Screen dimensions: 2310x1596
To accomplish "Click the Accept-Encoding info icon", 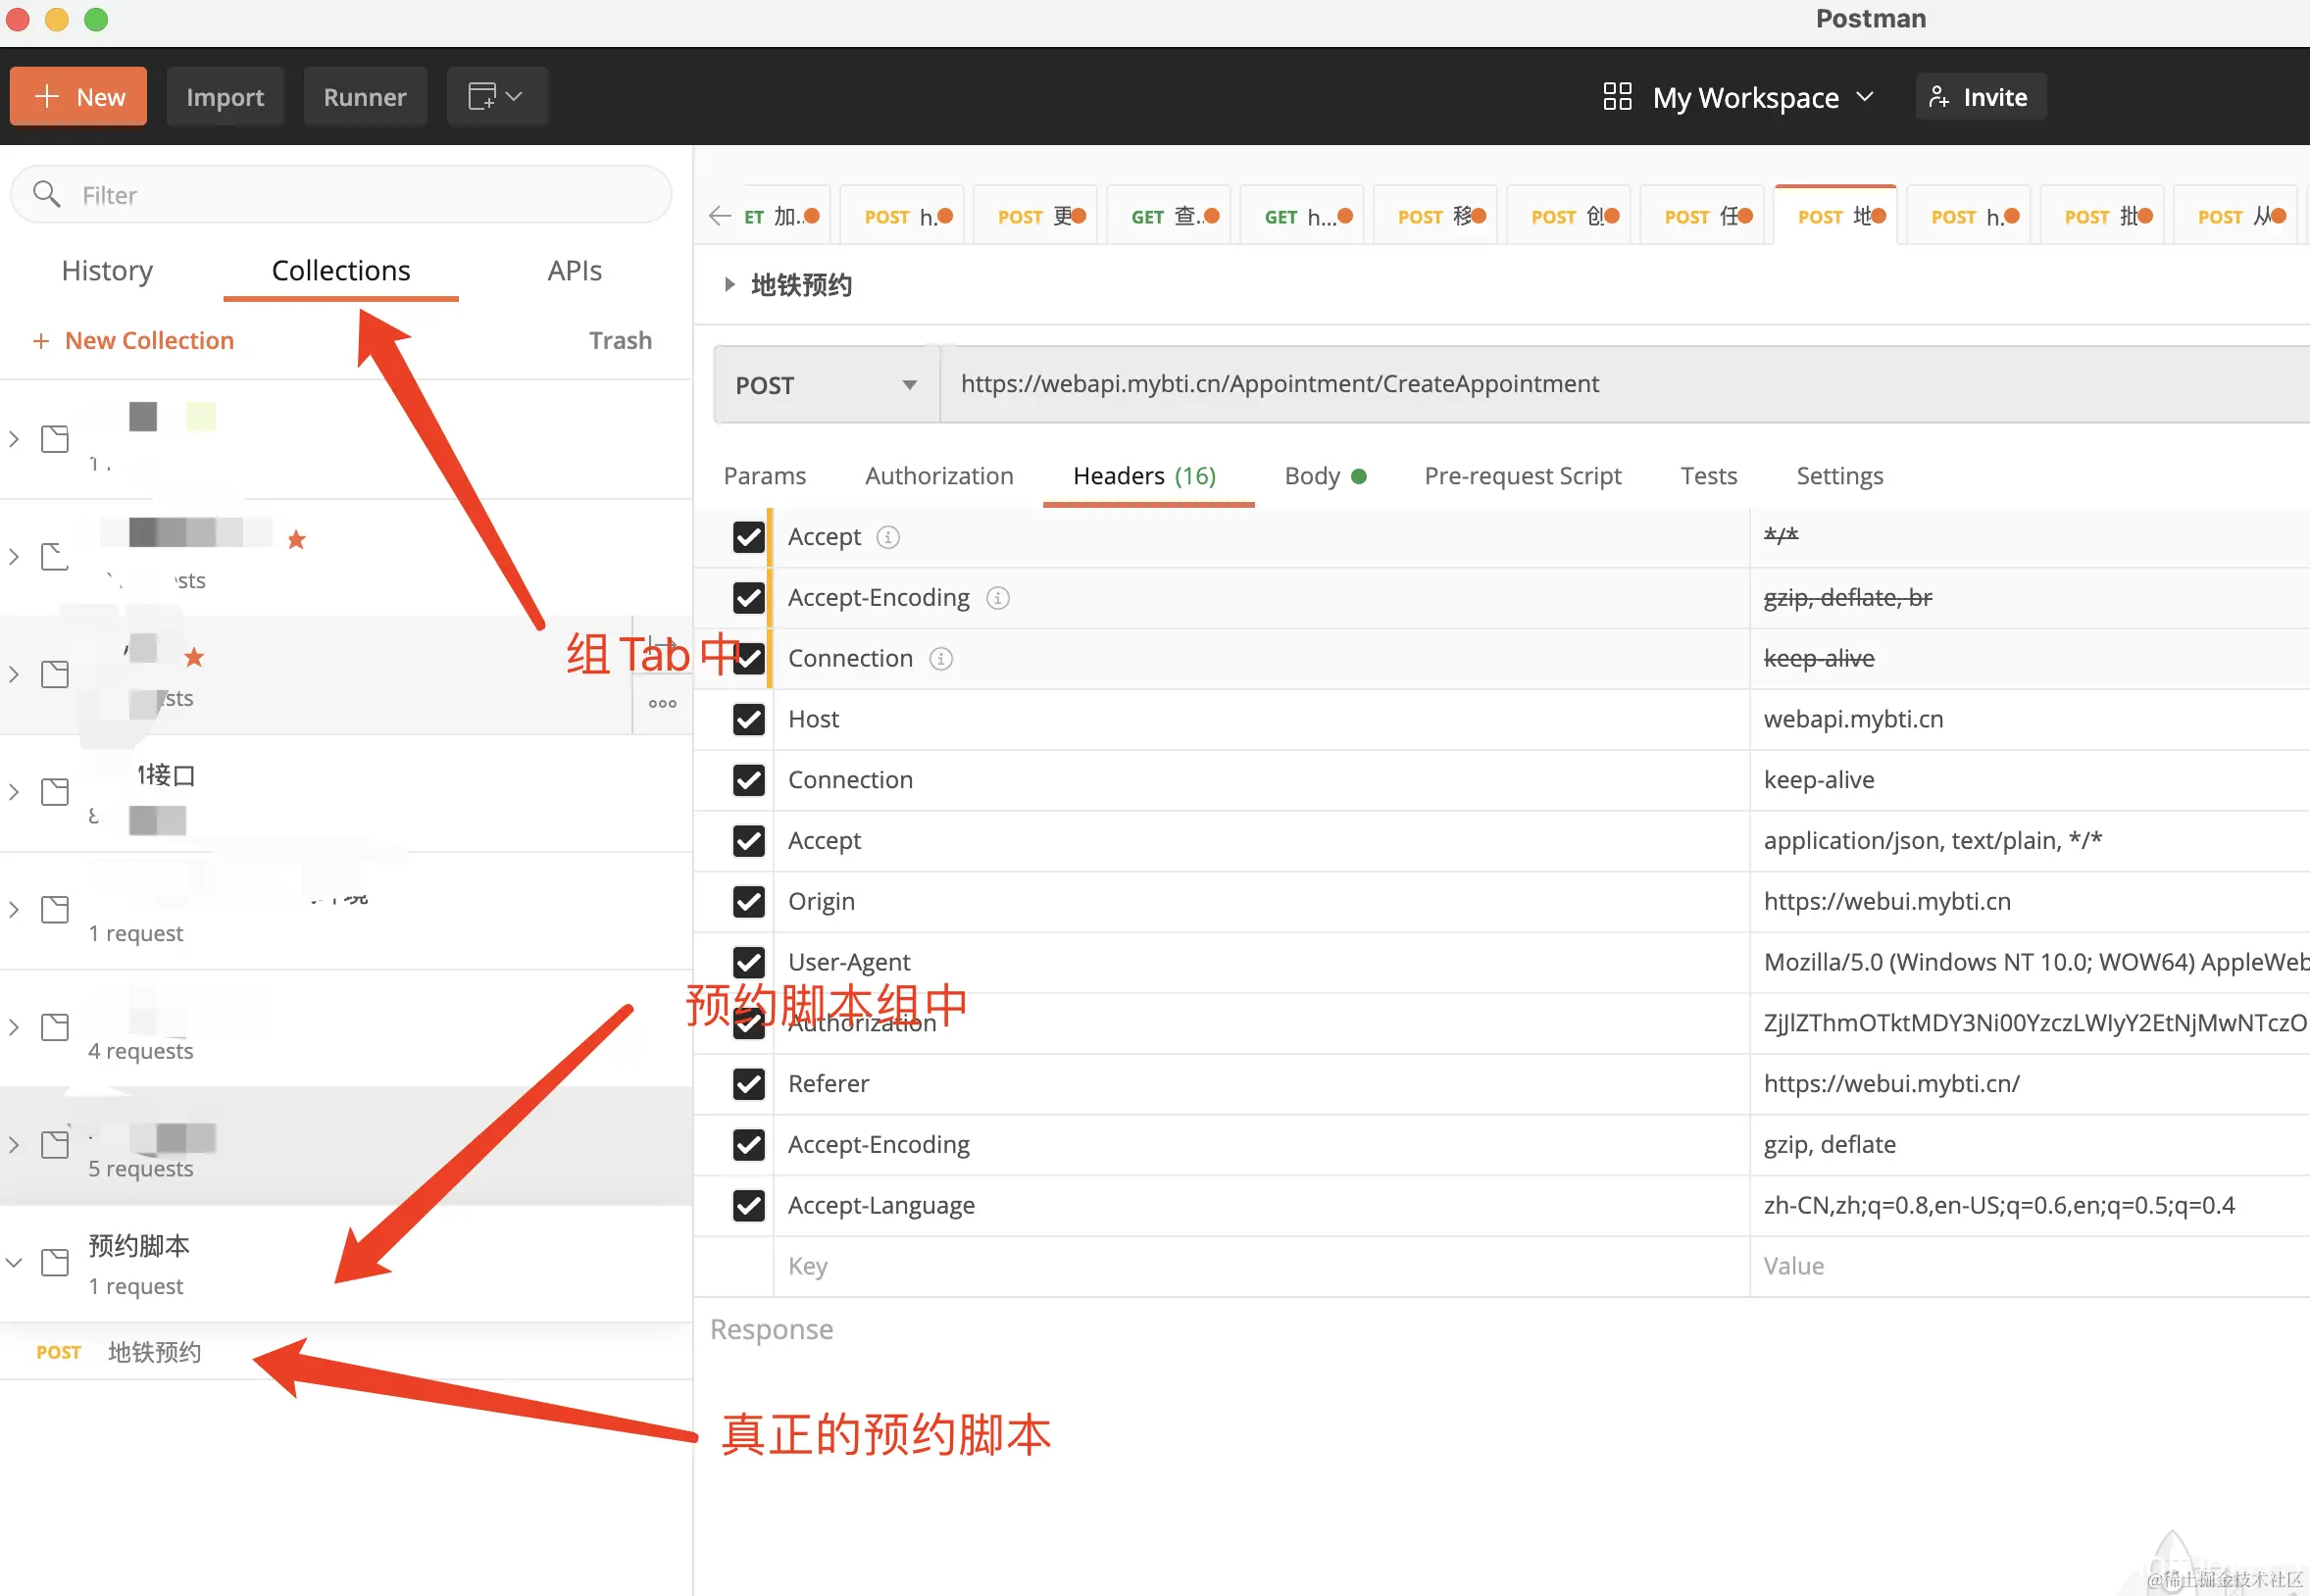I will tap(997, 598).
